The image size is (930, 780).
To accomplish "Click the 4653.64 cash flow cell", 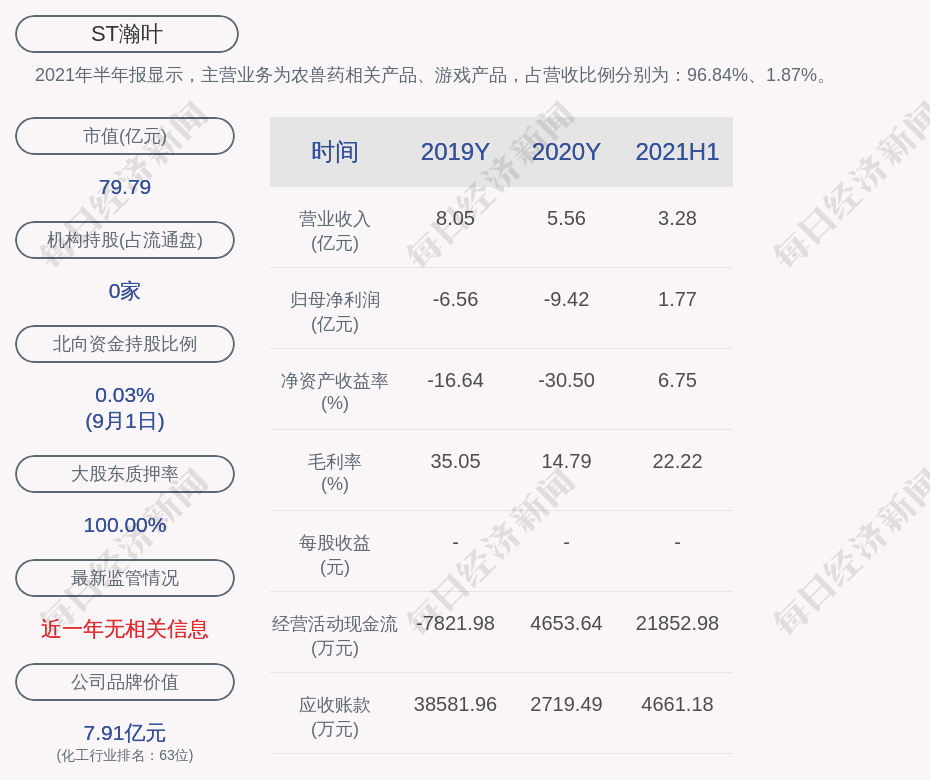I will (566, 623).
